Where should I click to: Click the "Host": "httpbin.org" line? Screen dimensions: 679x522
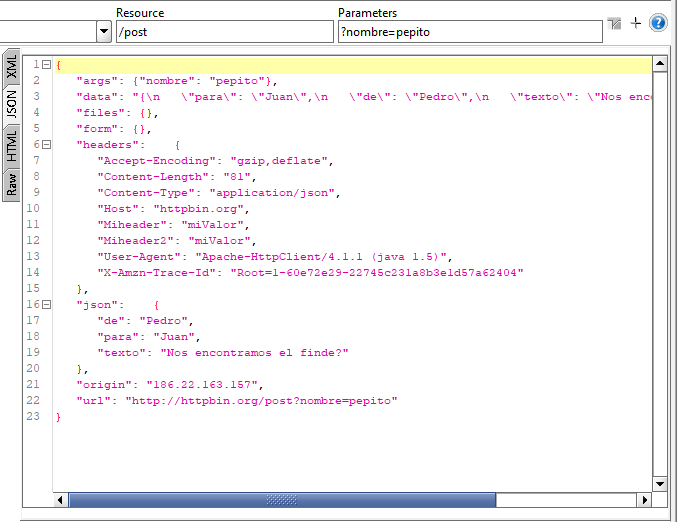tap(173, 209)
